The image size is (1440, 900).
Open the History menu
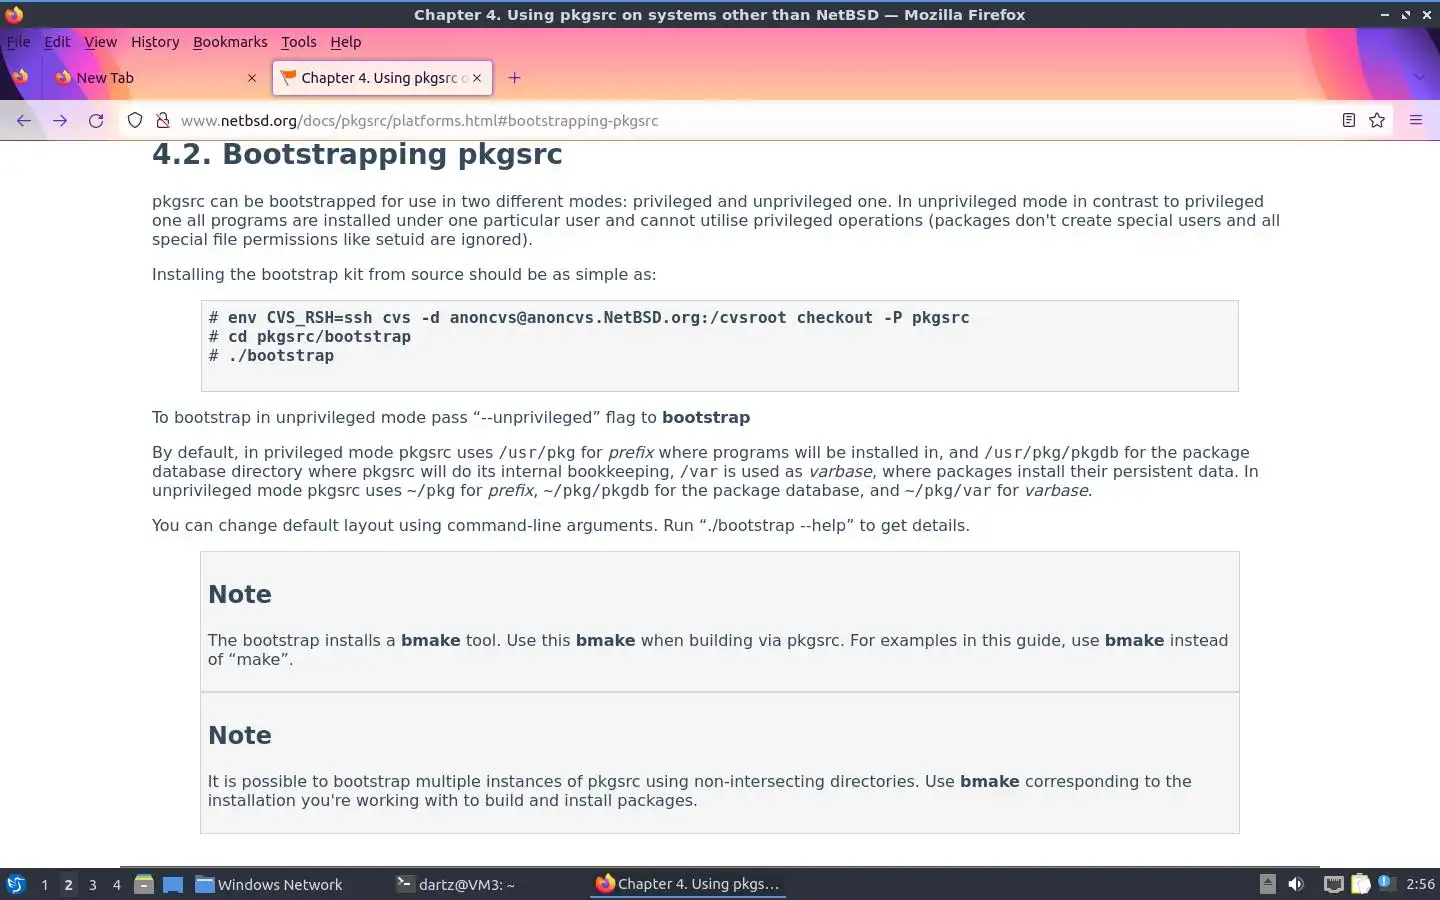click(155, 42)
